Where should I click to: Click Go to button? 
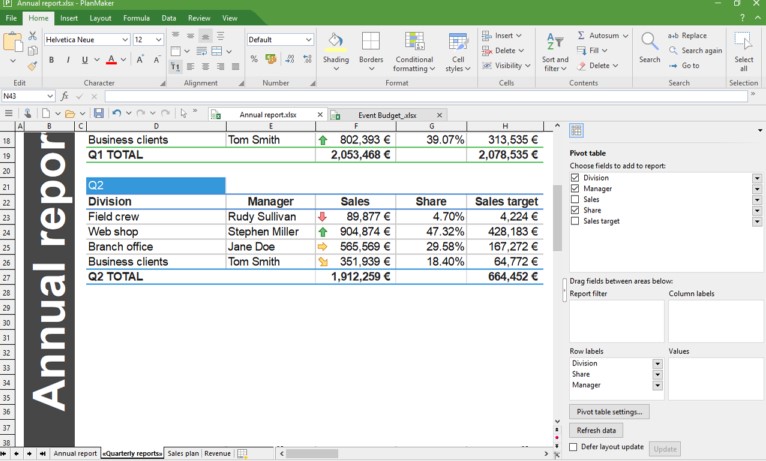point(684,65)
